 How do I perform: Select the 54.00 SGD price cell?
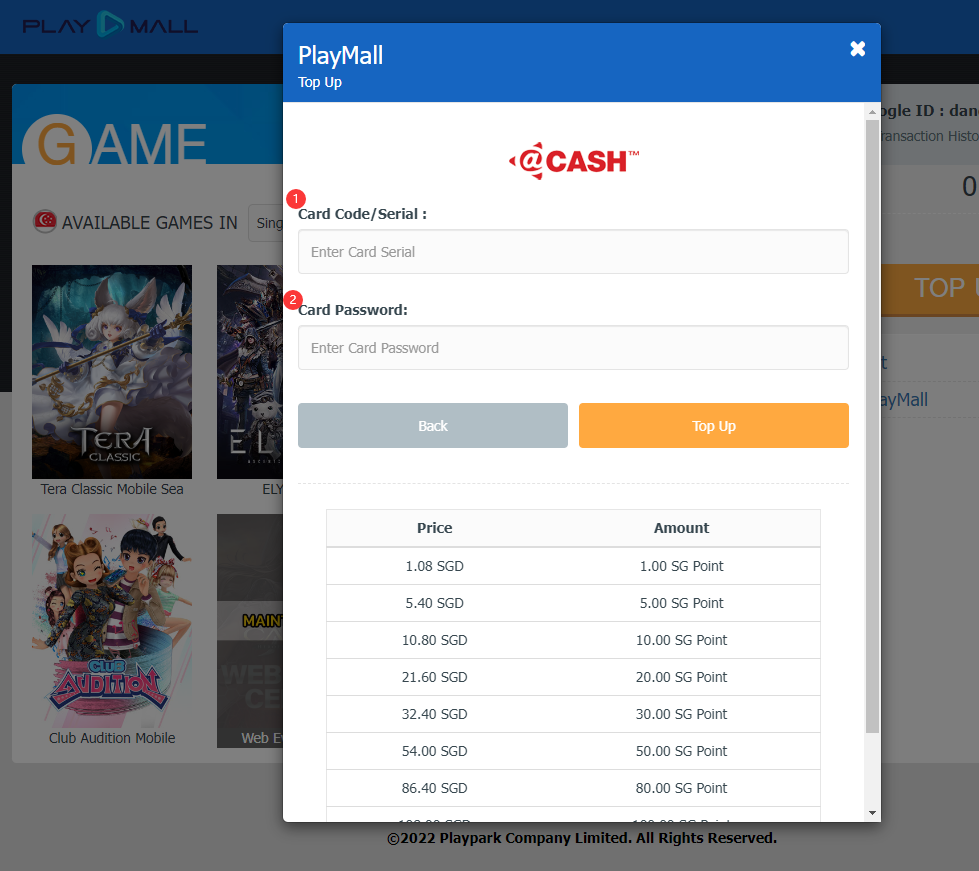[435, 751]
